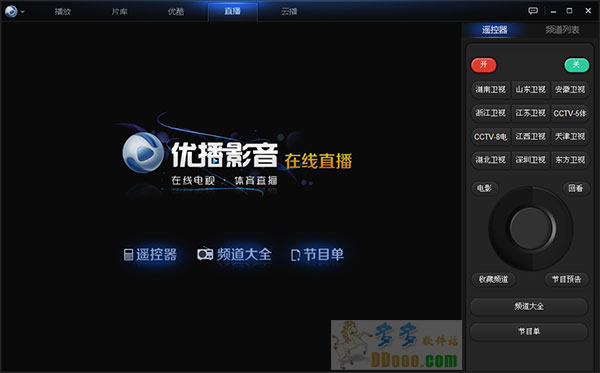The image size is (600, 373).
Task: Select the 安徽卫视 channel button
Action: coord(570,90)
